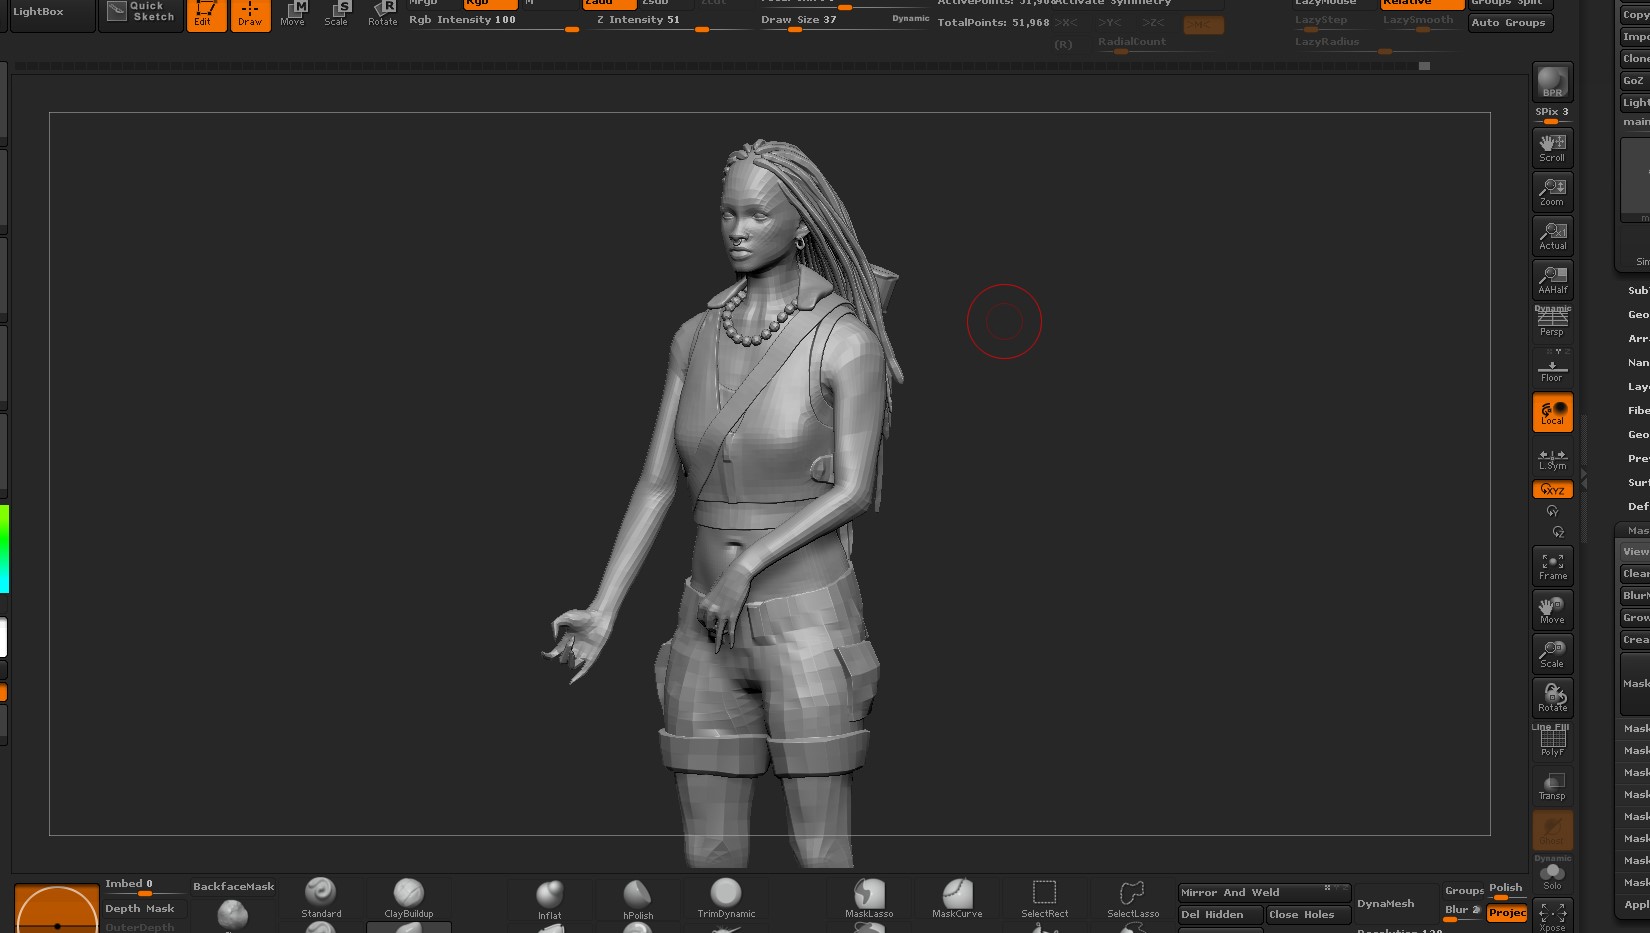Open the LightBox browser
Image resolution: width=1650 pixels, height=933 pixels.
point(52,14)
